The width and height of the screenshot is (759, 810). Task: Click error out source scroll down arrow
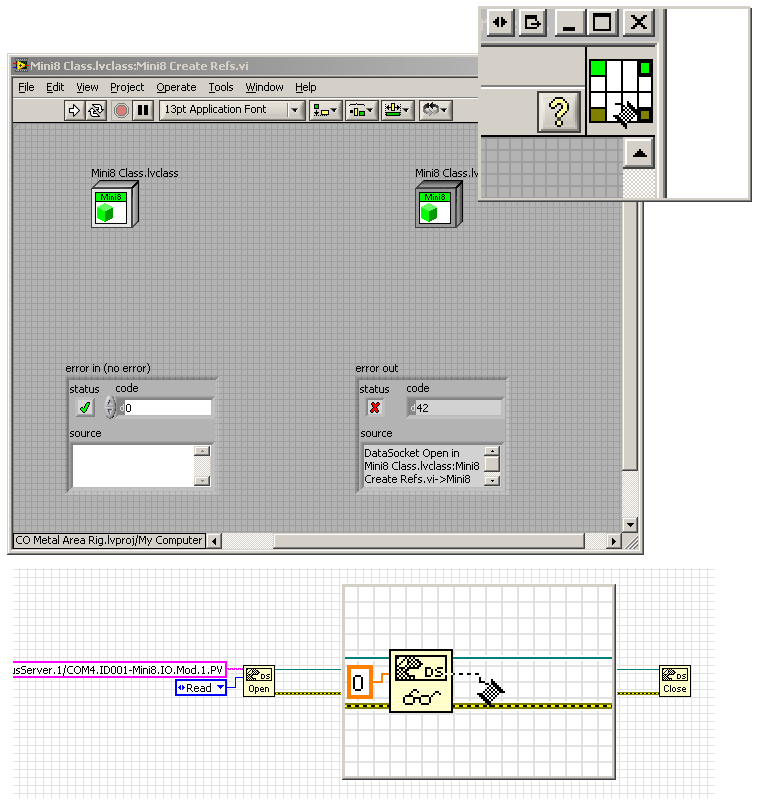(x=492, y=481)
